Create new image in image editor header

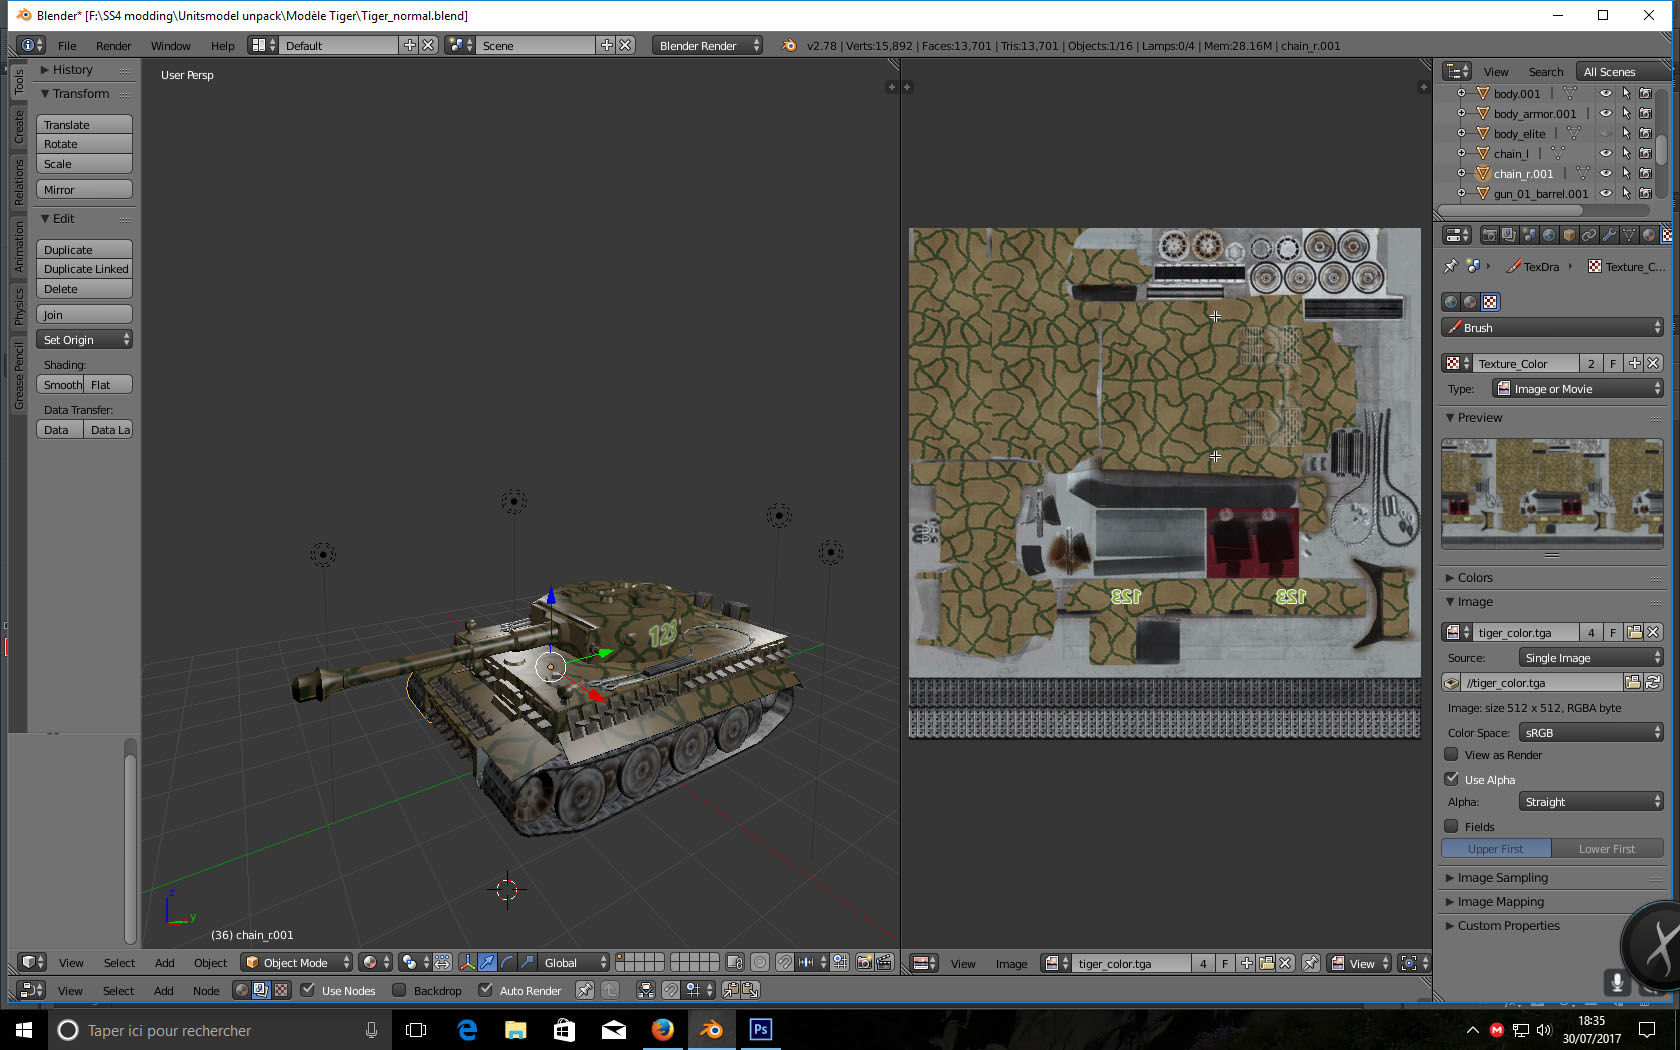(1247, 963)
